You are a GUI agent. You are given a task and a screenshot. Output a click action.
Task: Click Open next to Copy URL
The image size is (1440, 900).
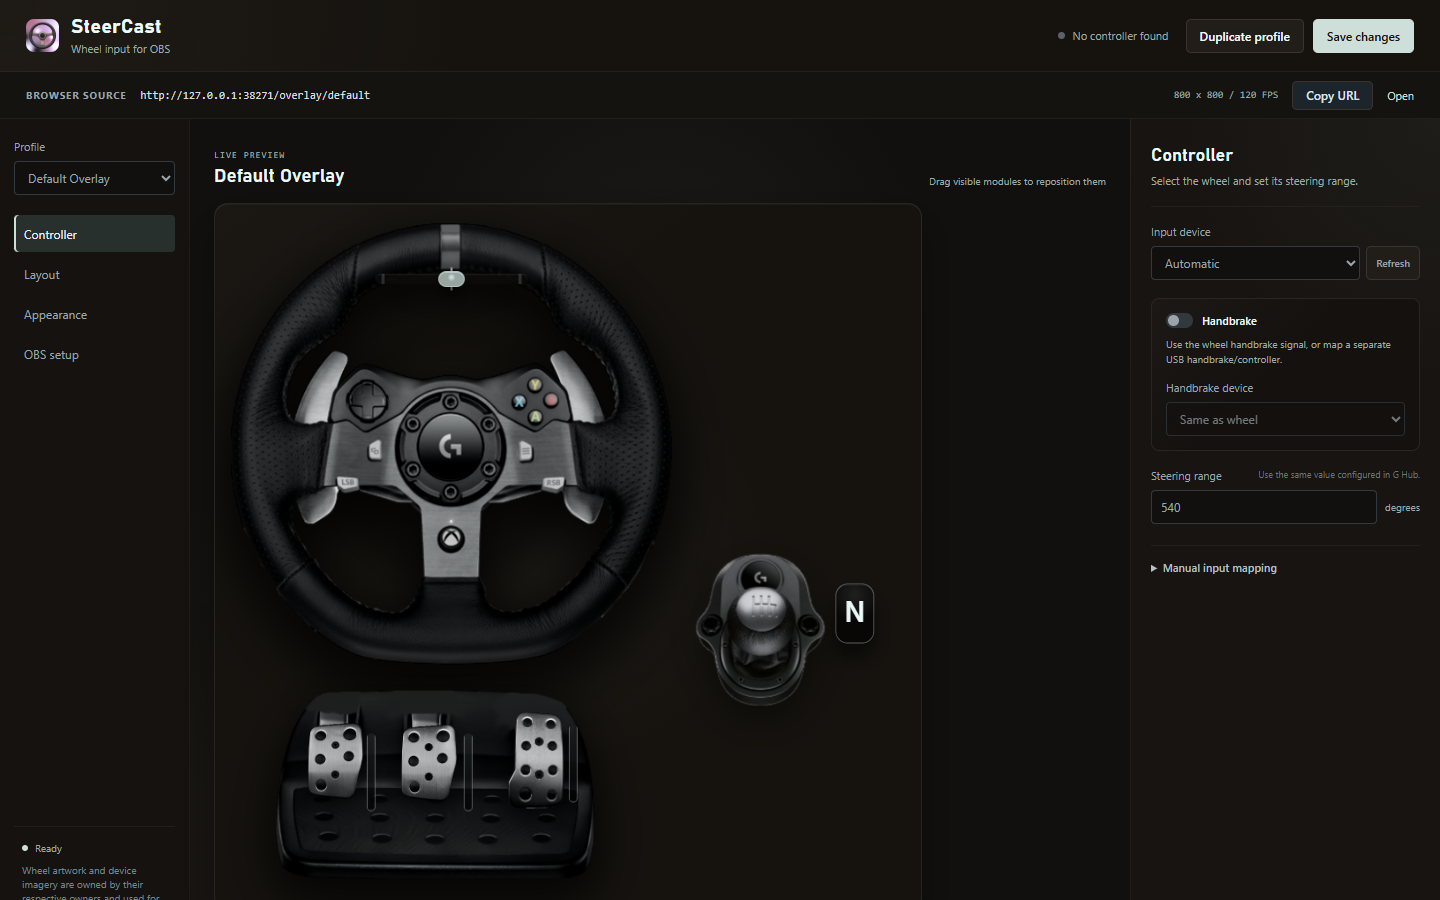tap(1400, 96)
